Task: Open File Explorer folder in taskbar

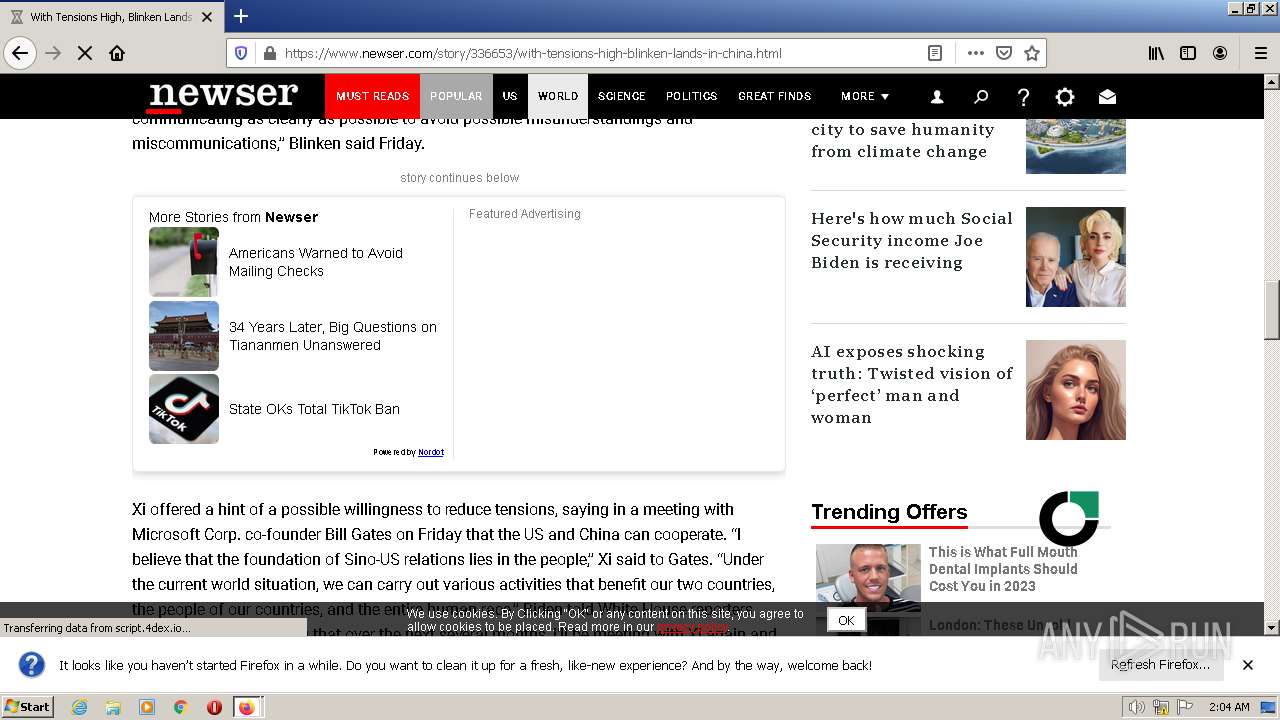Action: click(x=113, y=707)
